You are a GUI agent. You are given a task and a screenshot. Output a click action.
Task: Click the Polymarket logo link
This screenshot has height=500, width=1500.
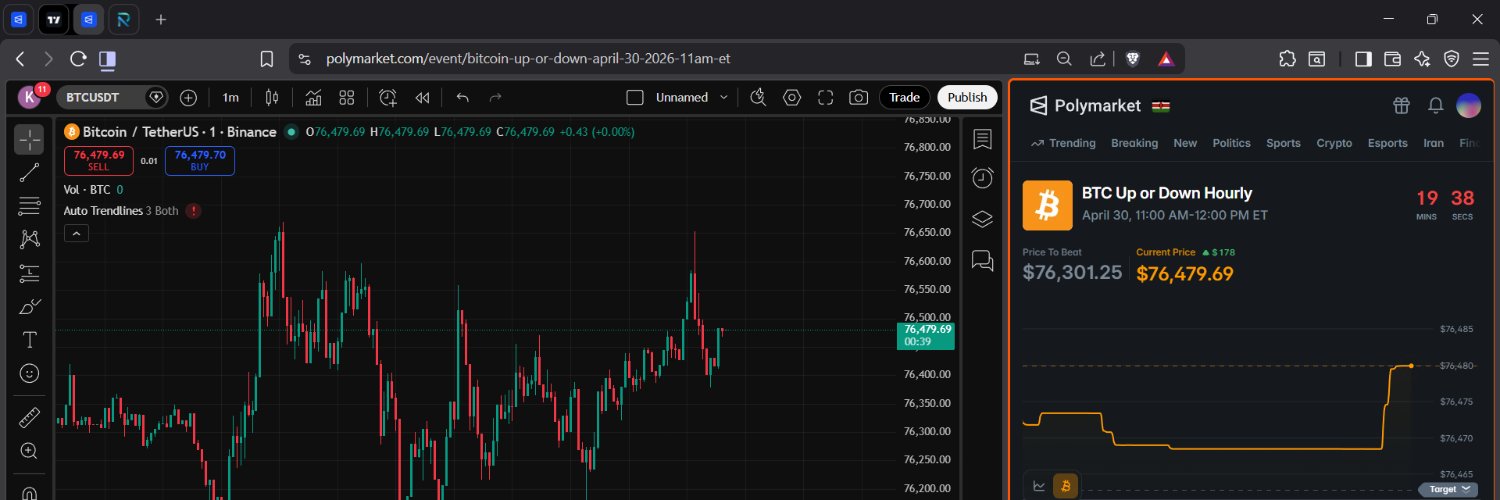(x=1087, y=105)
